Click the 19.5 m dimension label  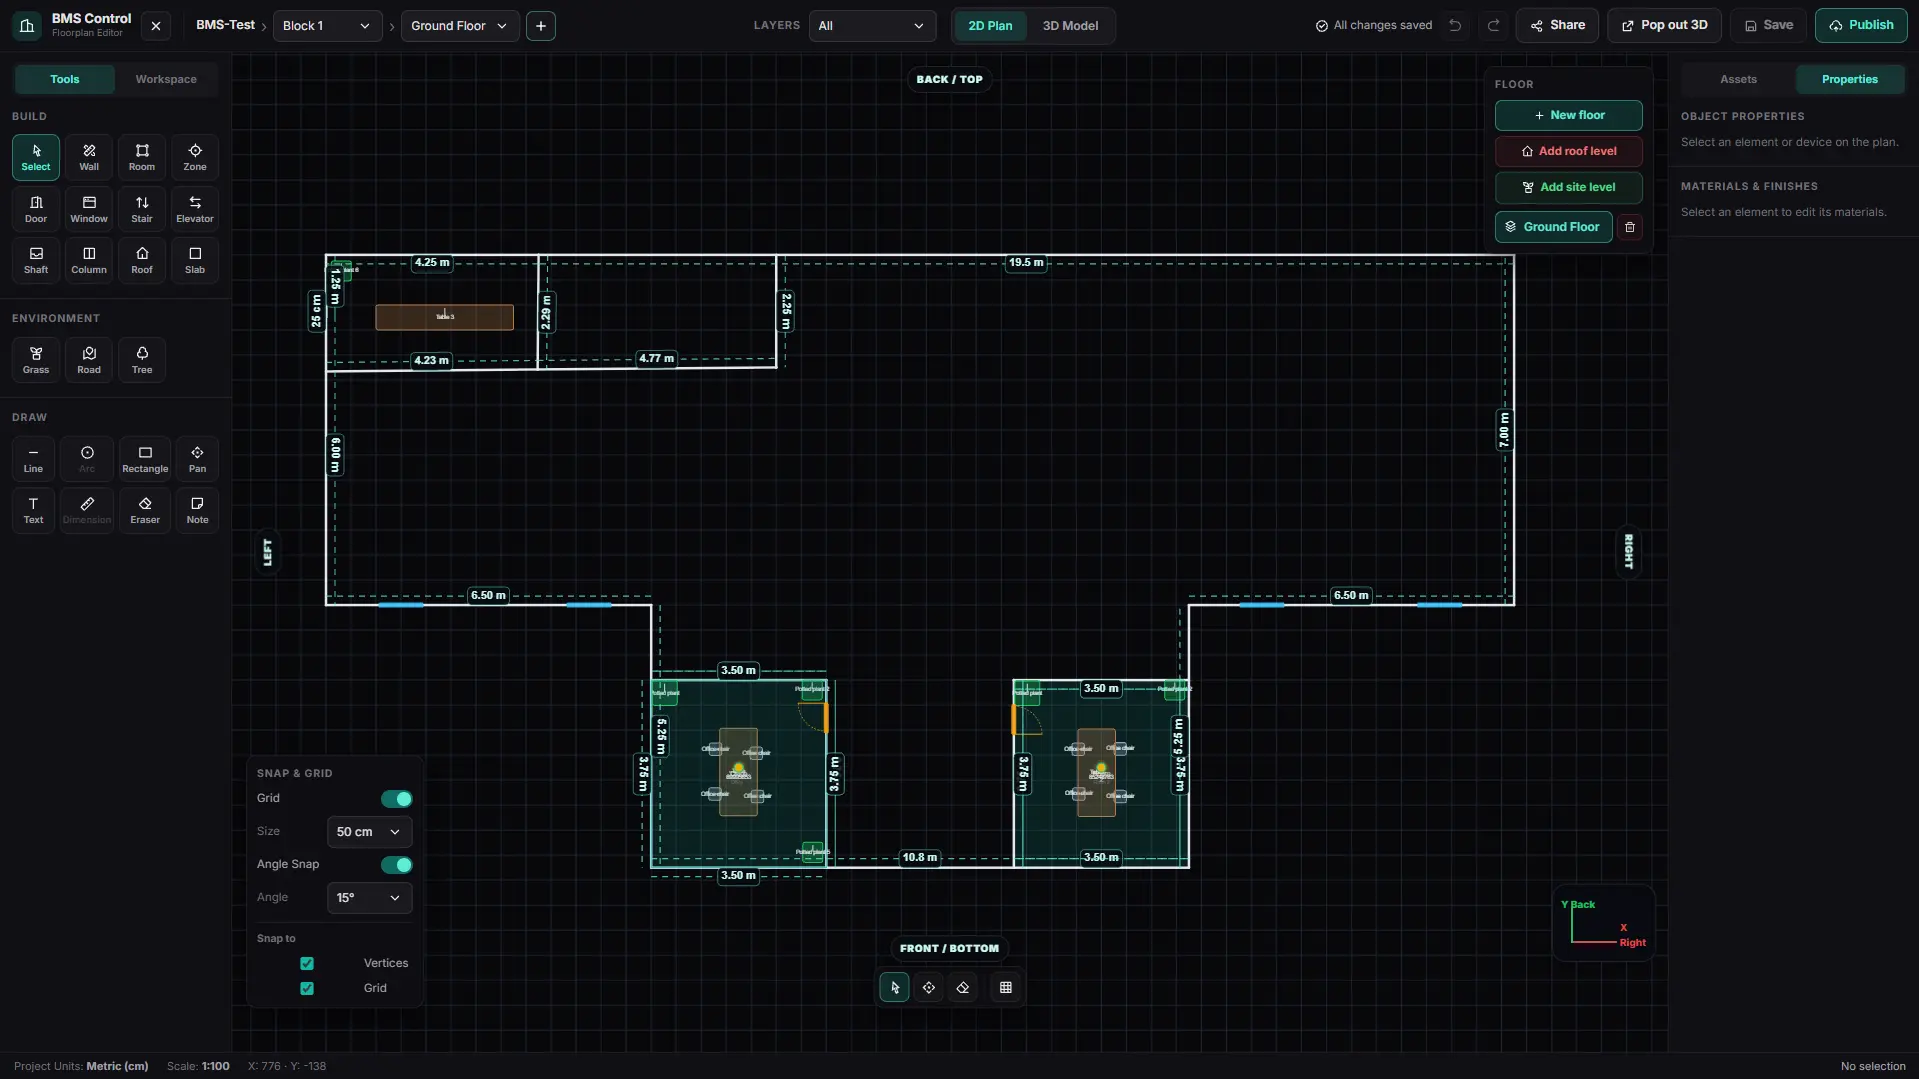coord(1026,263)
